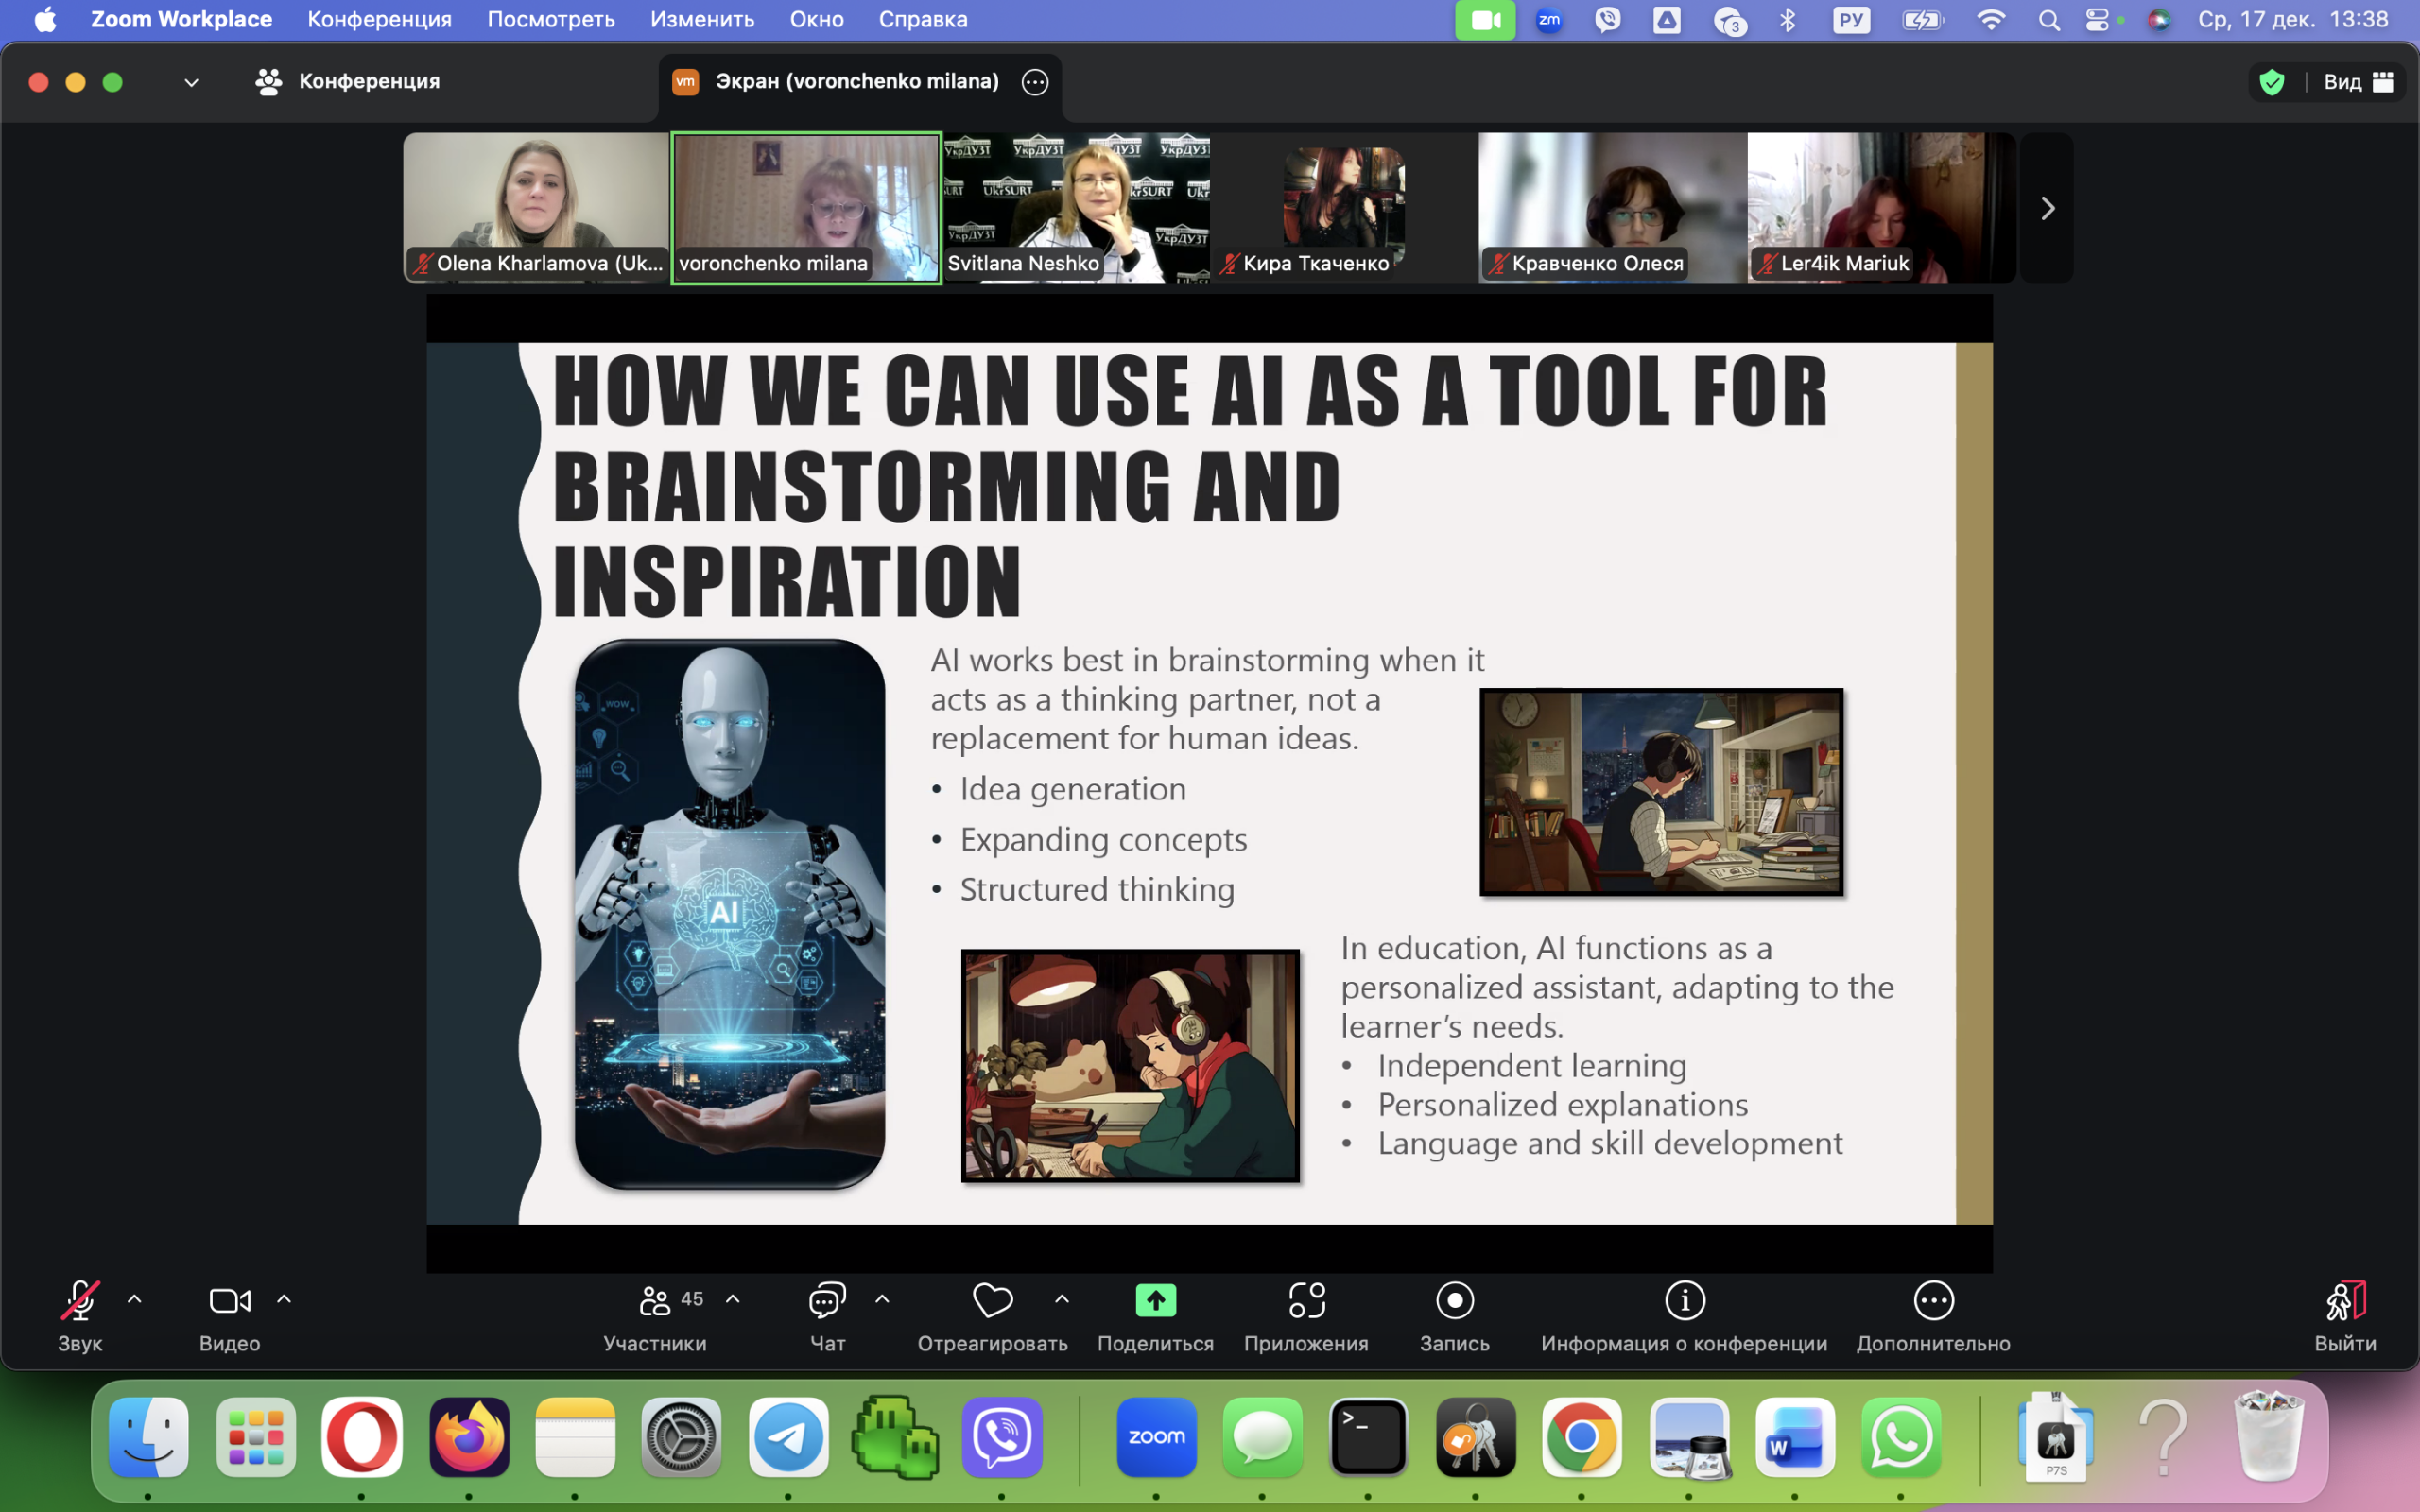
Task: Expand audio options arrow next to Звук
Action: 135,1299
